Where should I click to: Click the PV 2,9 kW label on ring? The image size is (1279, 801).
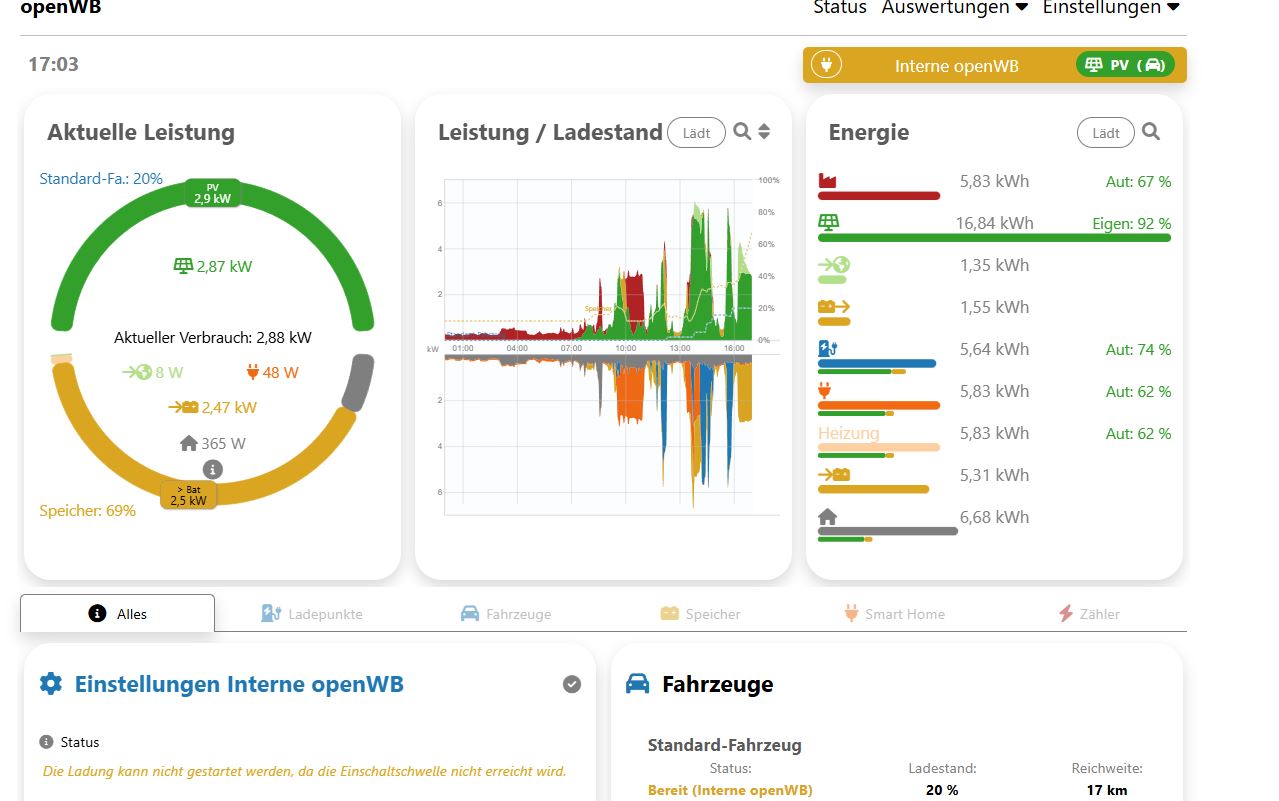point(212,193)
